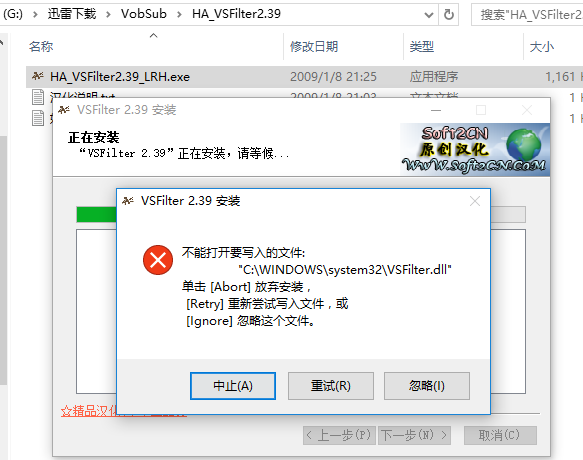
Task: Click the search HA_VSFilter2.39 input box
Action: point(528,15)
